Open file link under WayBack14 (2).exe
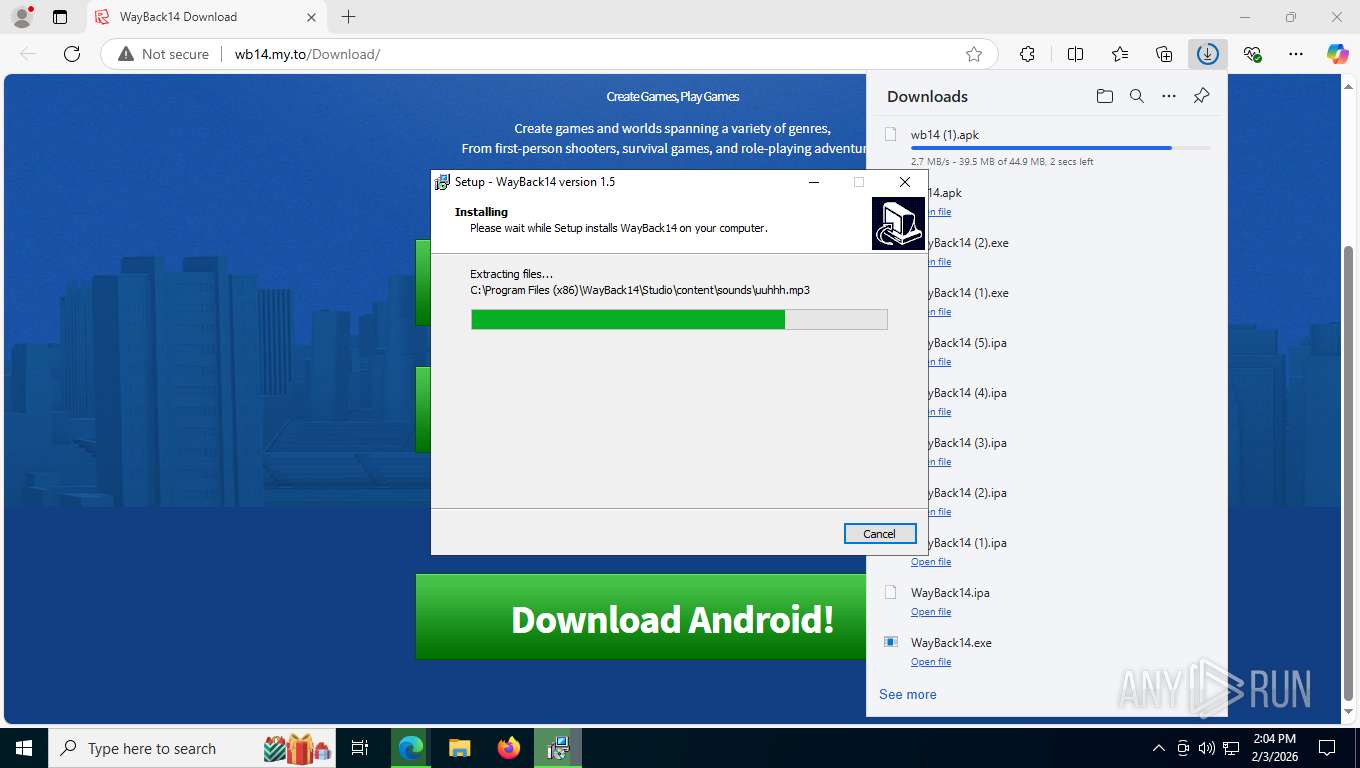The width and height of the screenshot is (1360, 768). [x=938, y=262]
